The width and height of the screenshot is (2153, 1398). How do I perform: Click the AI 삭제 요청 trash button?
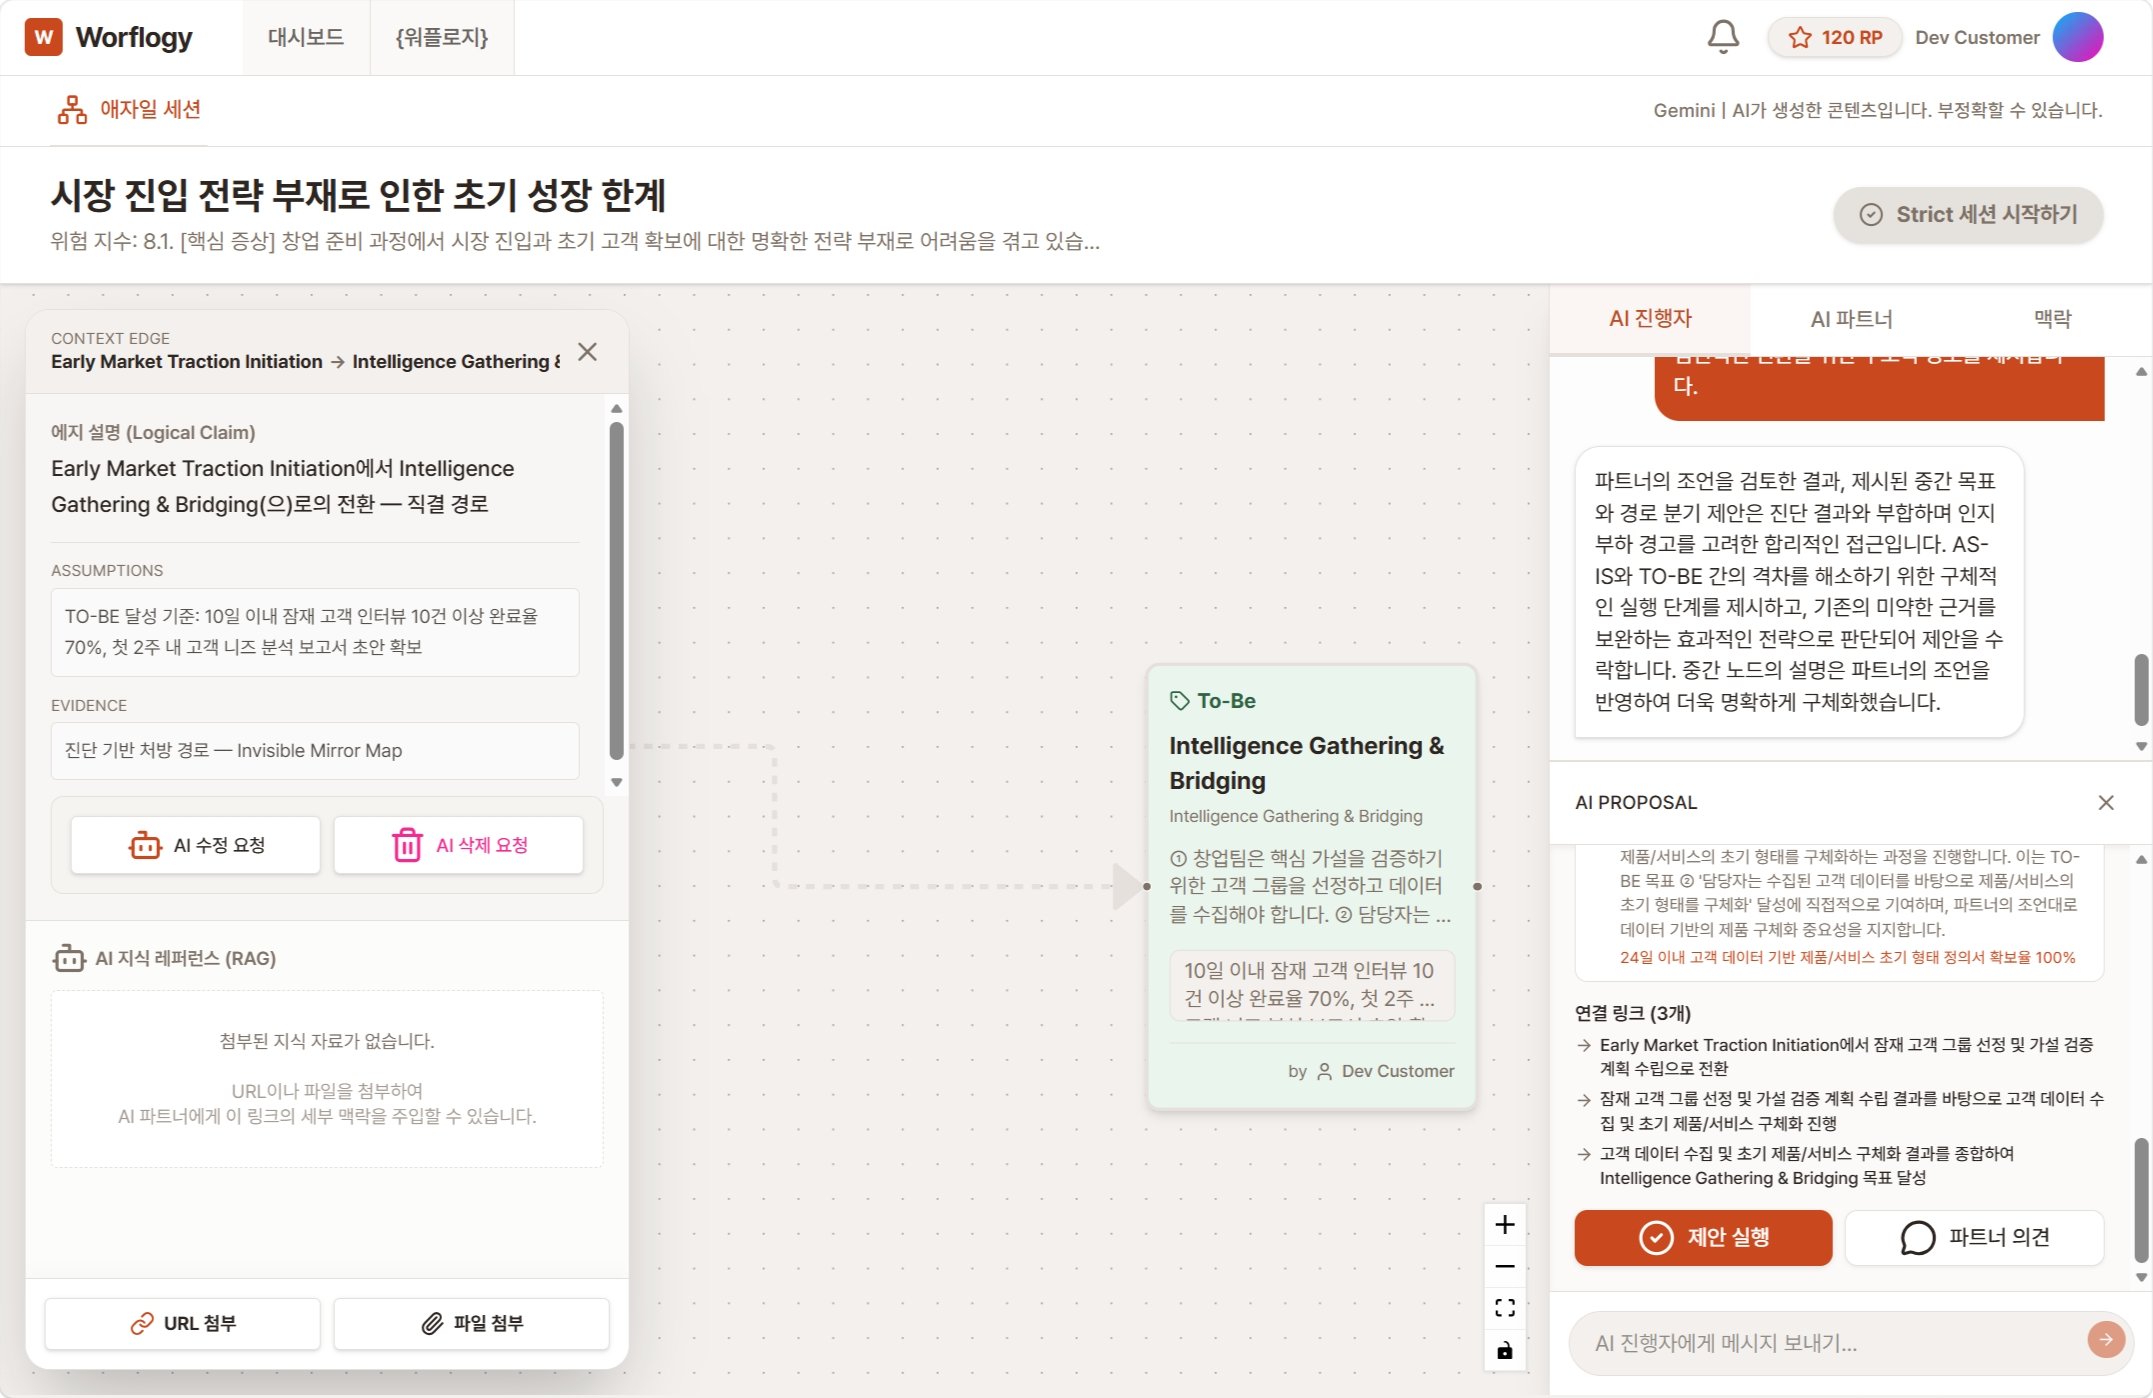459,845
